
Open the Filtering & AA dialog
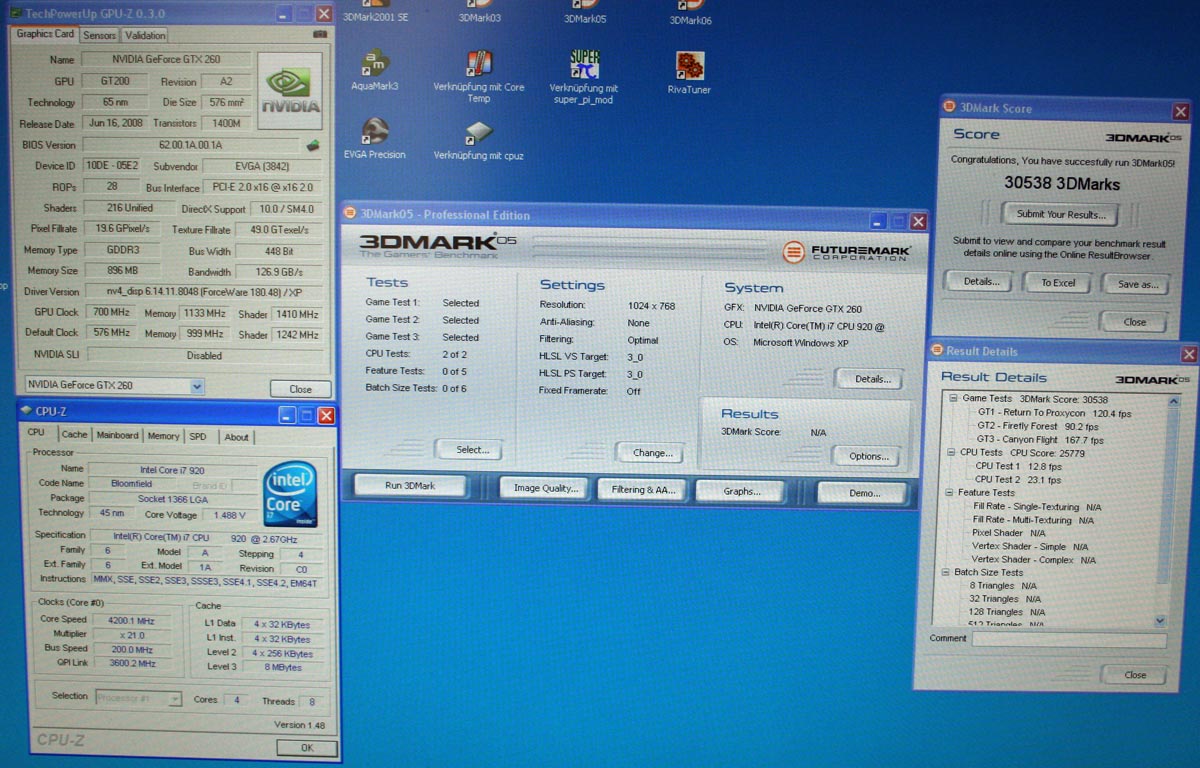coord(643,490)
